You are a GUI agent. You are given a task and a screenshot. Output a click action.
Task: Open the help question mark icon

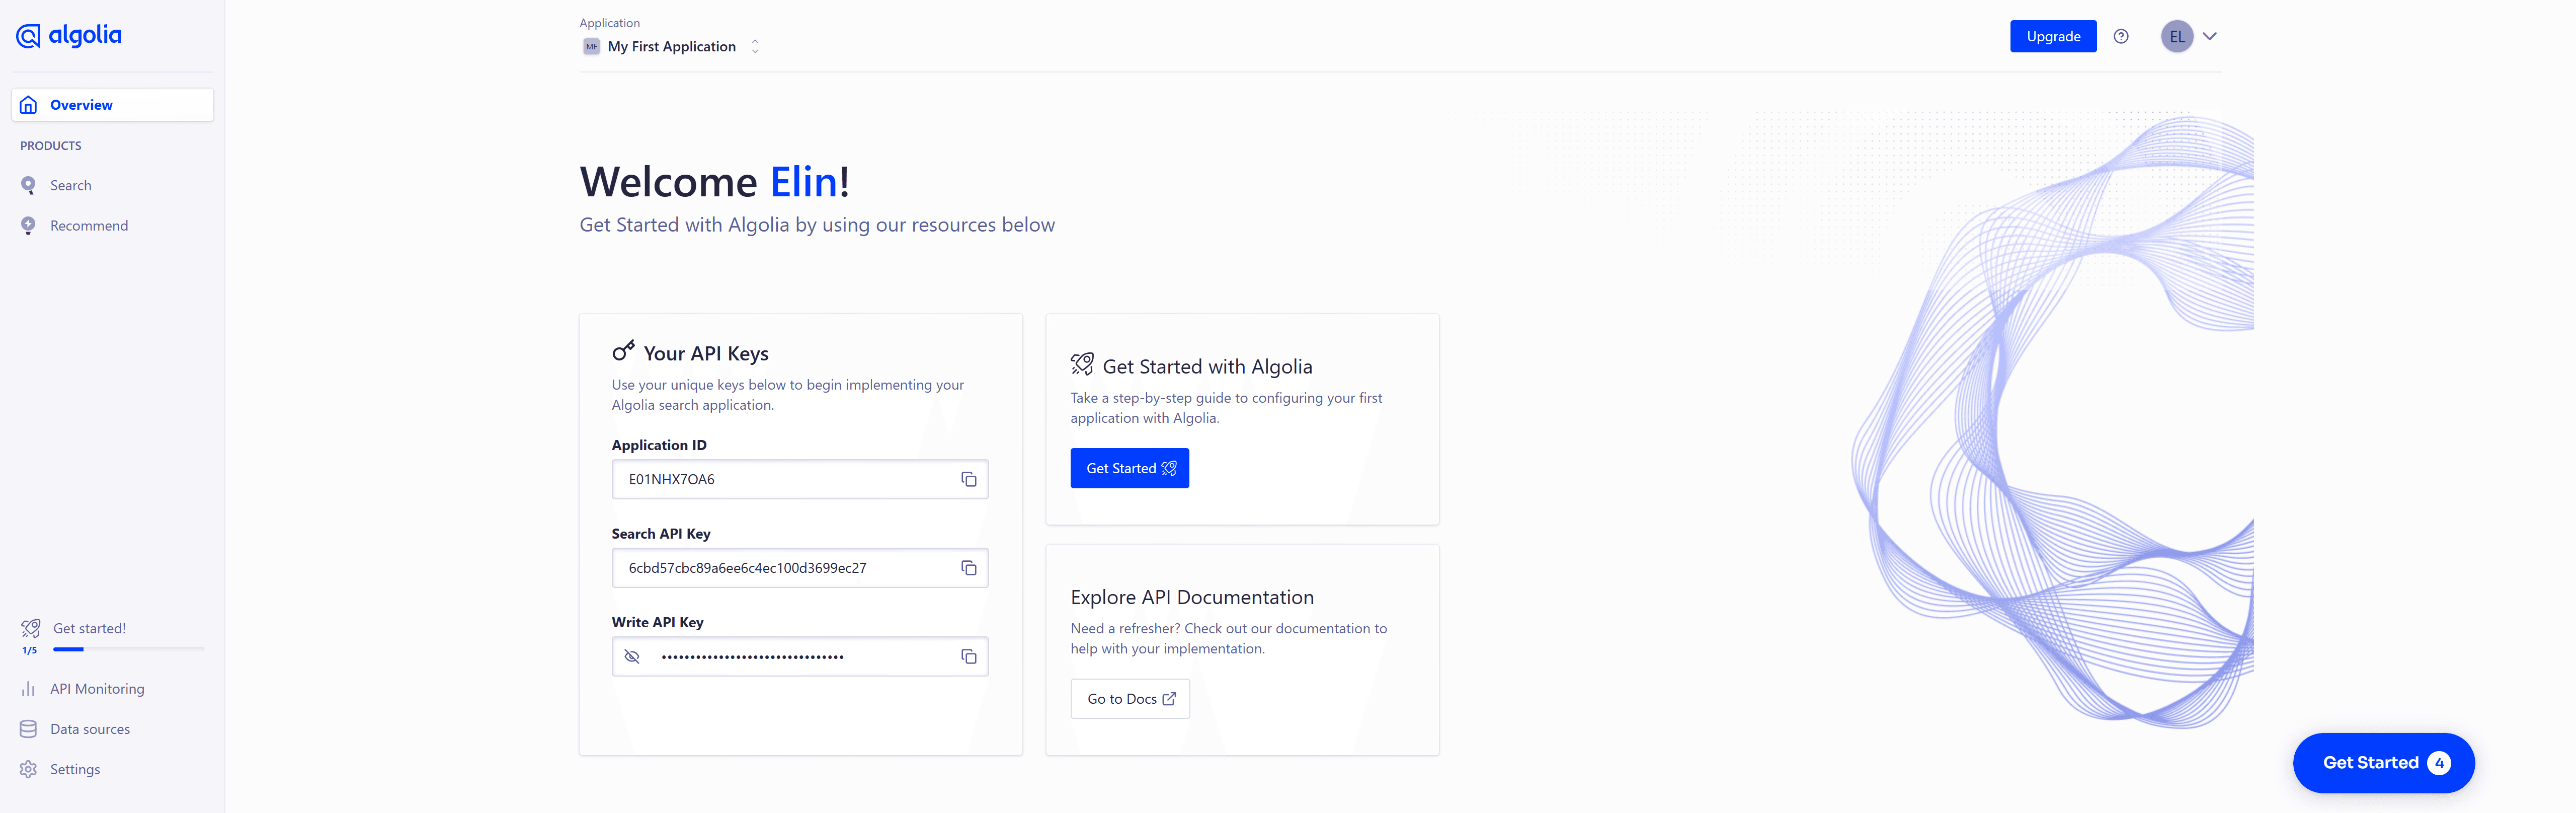tap(2121, 37)
